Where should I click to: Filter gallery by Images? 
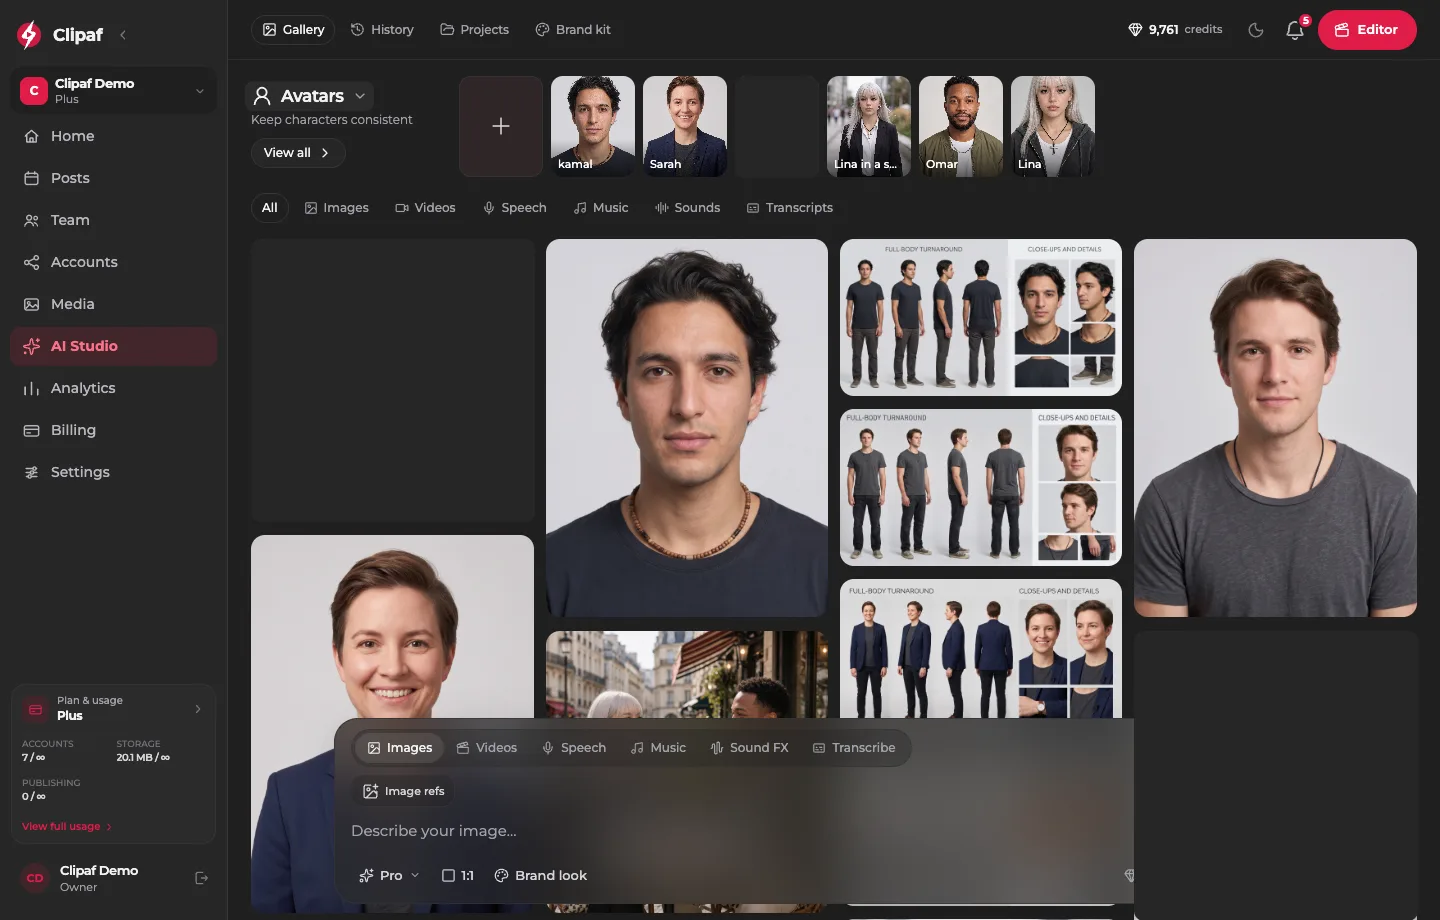click(x=337, y=208)
